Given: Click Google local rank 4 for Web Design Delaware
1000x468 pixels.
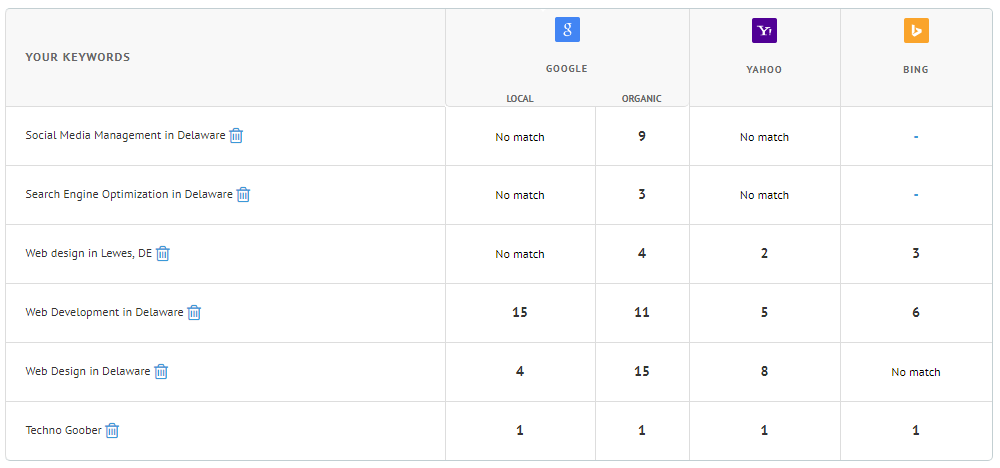Looking at the screenshot, I should [520, 371].
